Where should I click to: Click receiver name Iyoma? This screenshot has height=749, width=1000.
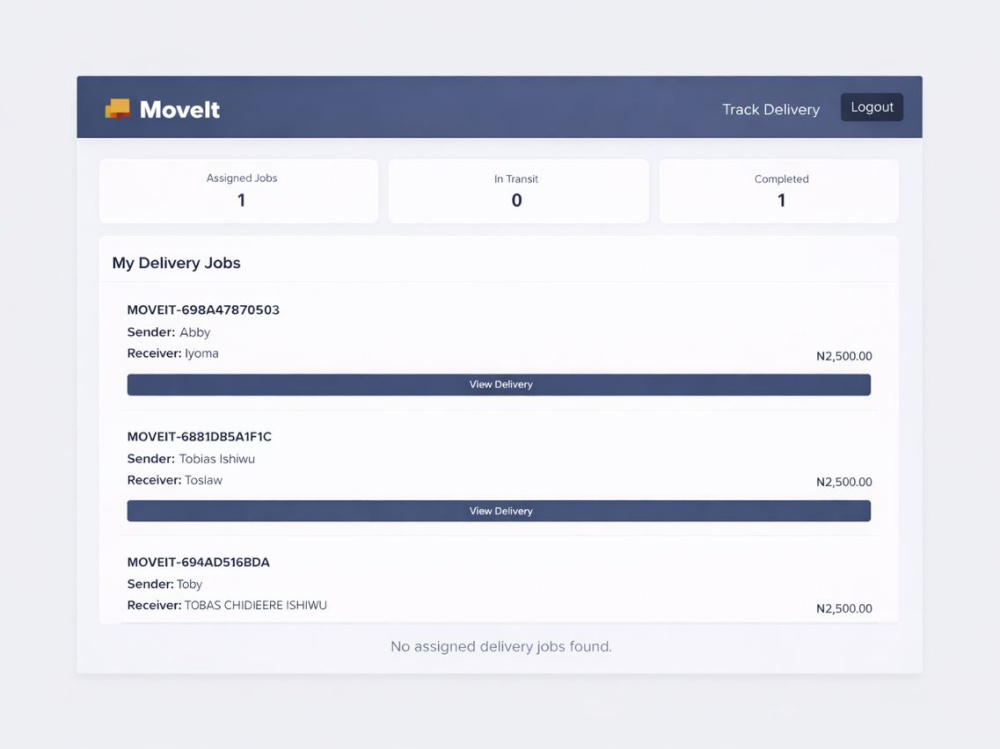tap(202, 353)
